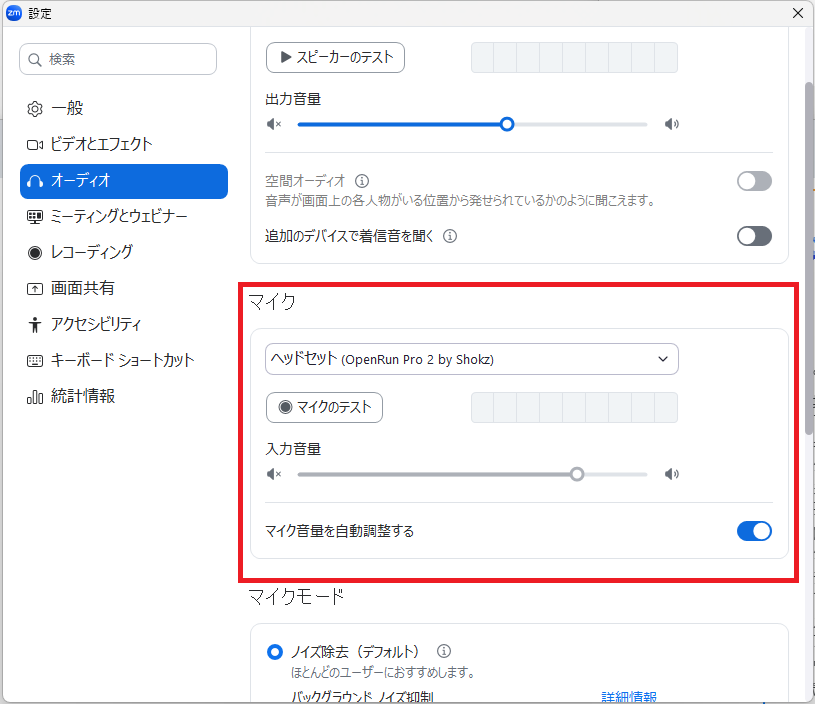Image resolution: width=815 pixels, height=704 pixels.
Task: Click the vertical scrollbar of settings panel
Action: [x=809, y=258]
